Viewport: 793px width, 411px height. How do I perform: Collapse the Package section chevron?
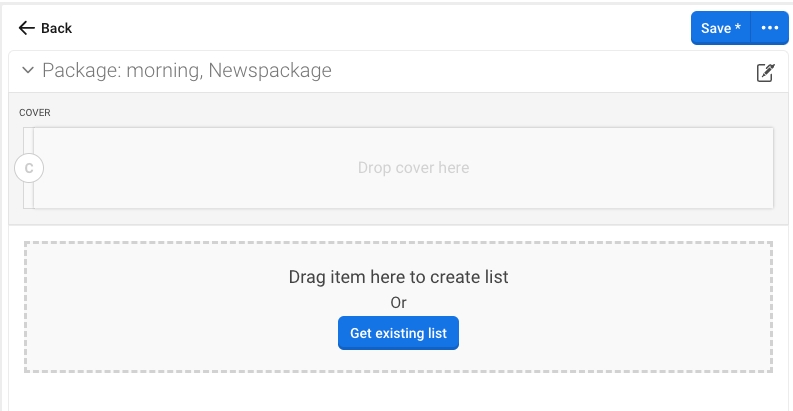27,71
